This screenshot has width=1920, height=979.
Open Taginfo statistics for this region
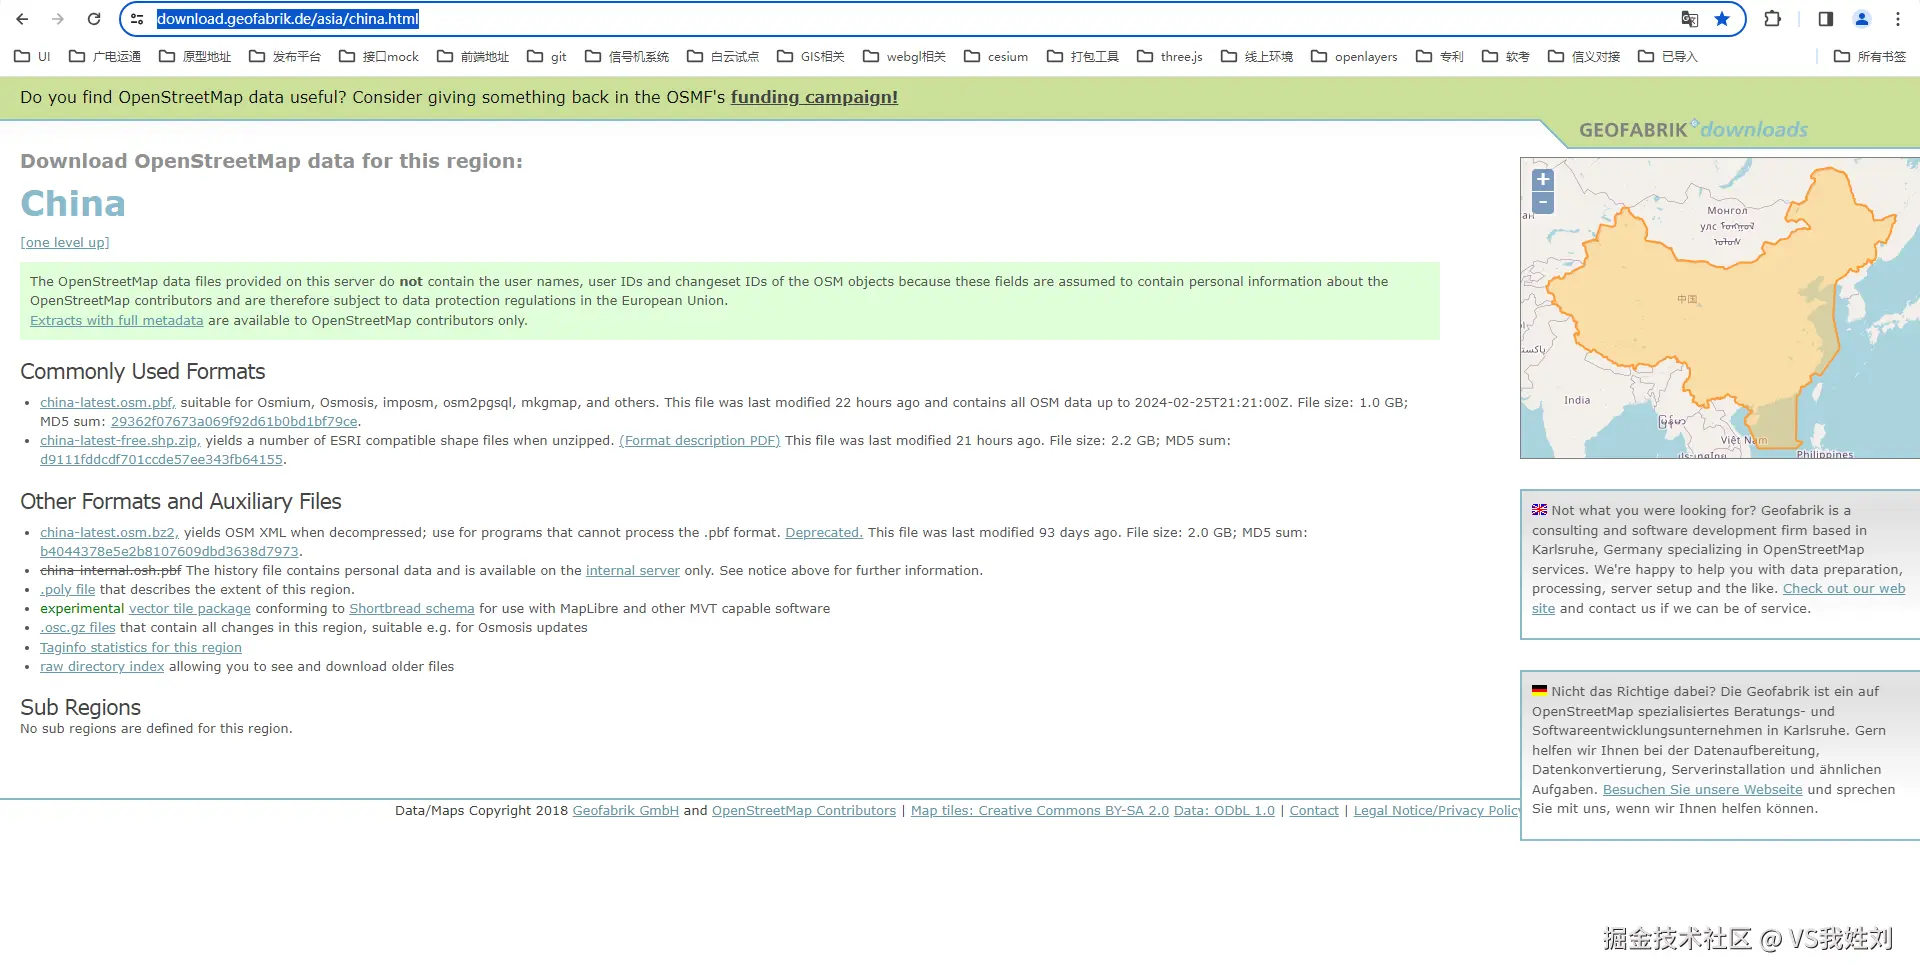click(141, 648)
